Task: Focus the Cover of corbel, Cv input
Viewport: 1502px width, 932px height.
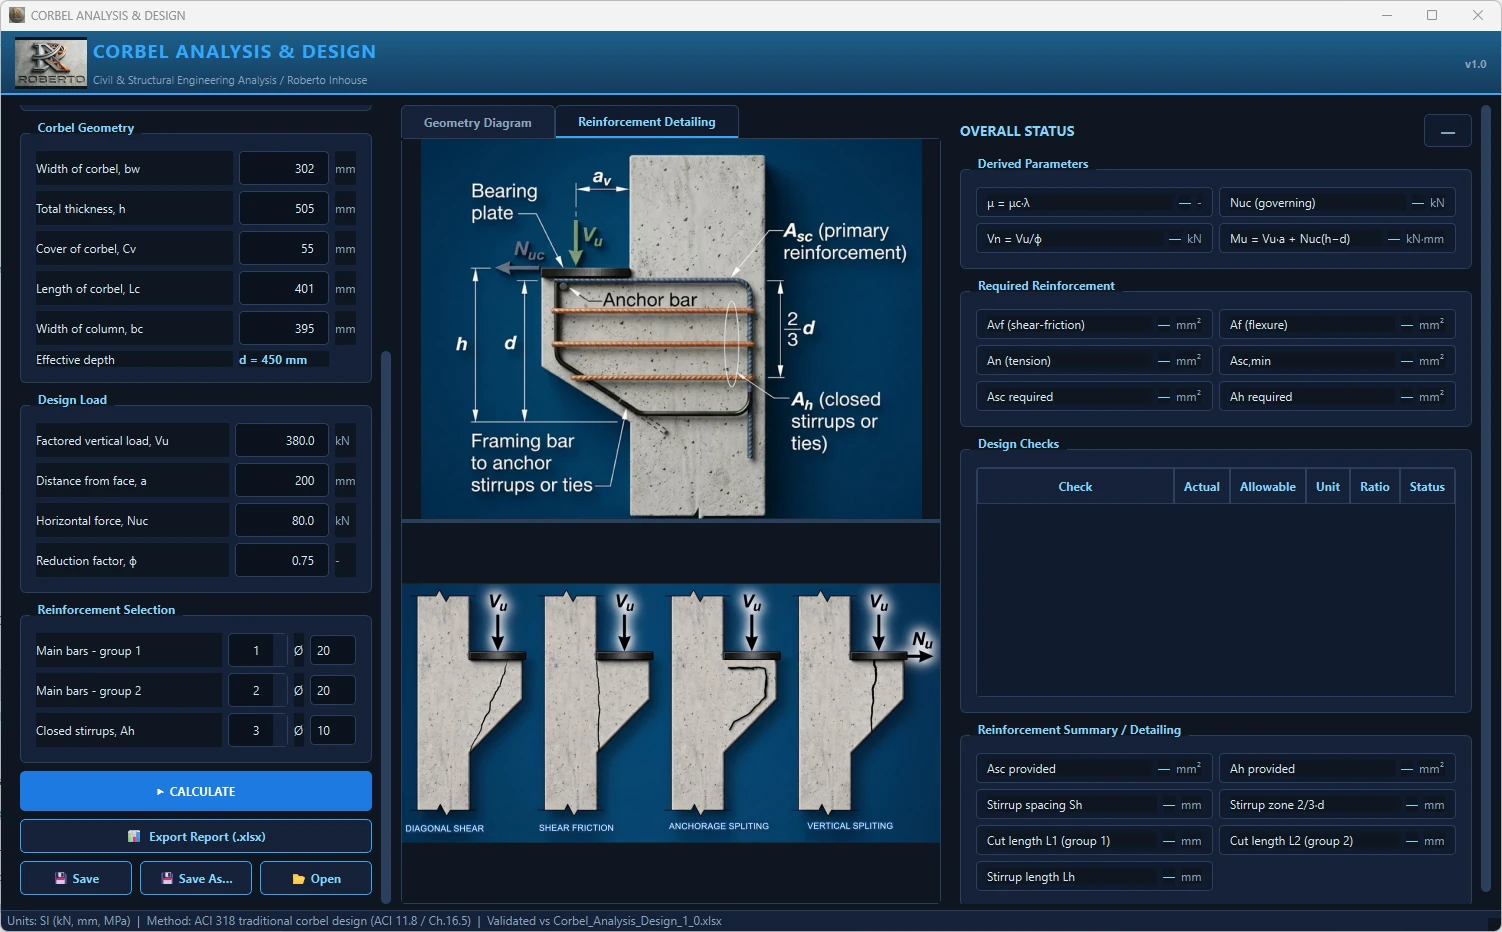Action: (284, 248)
